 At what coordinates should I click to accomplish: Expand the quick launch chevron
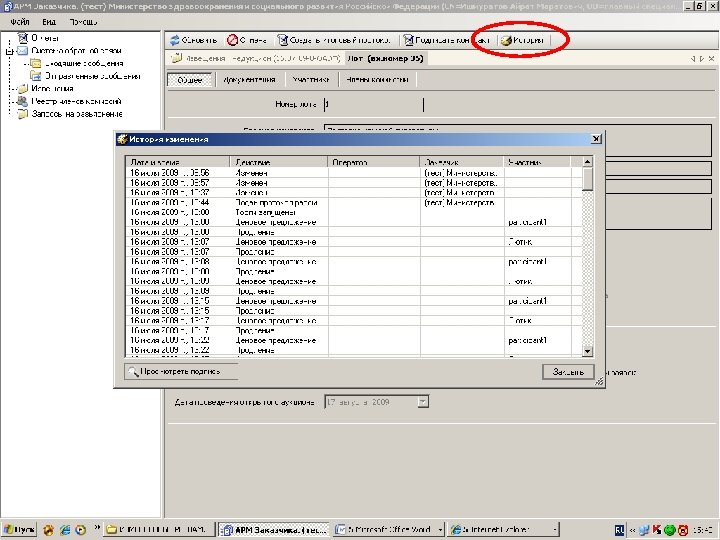point(97,528)
